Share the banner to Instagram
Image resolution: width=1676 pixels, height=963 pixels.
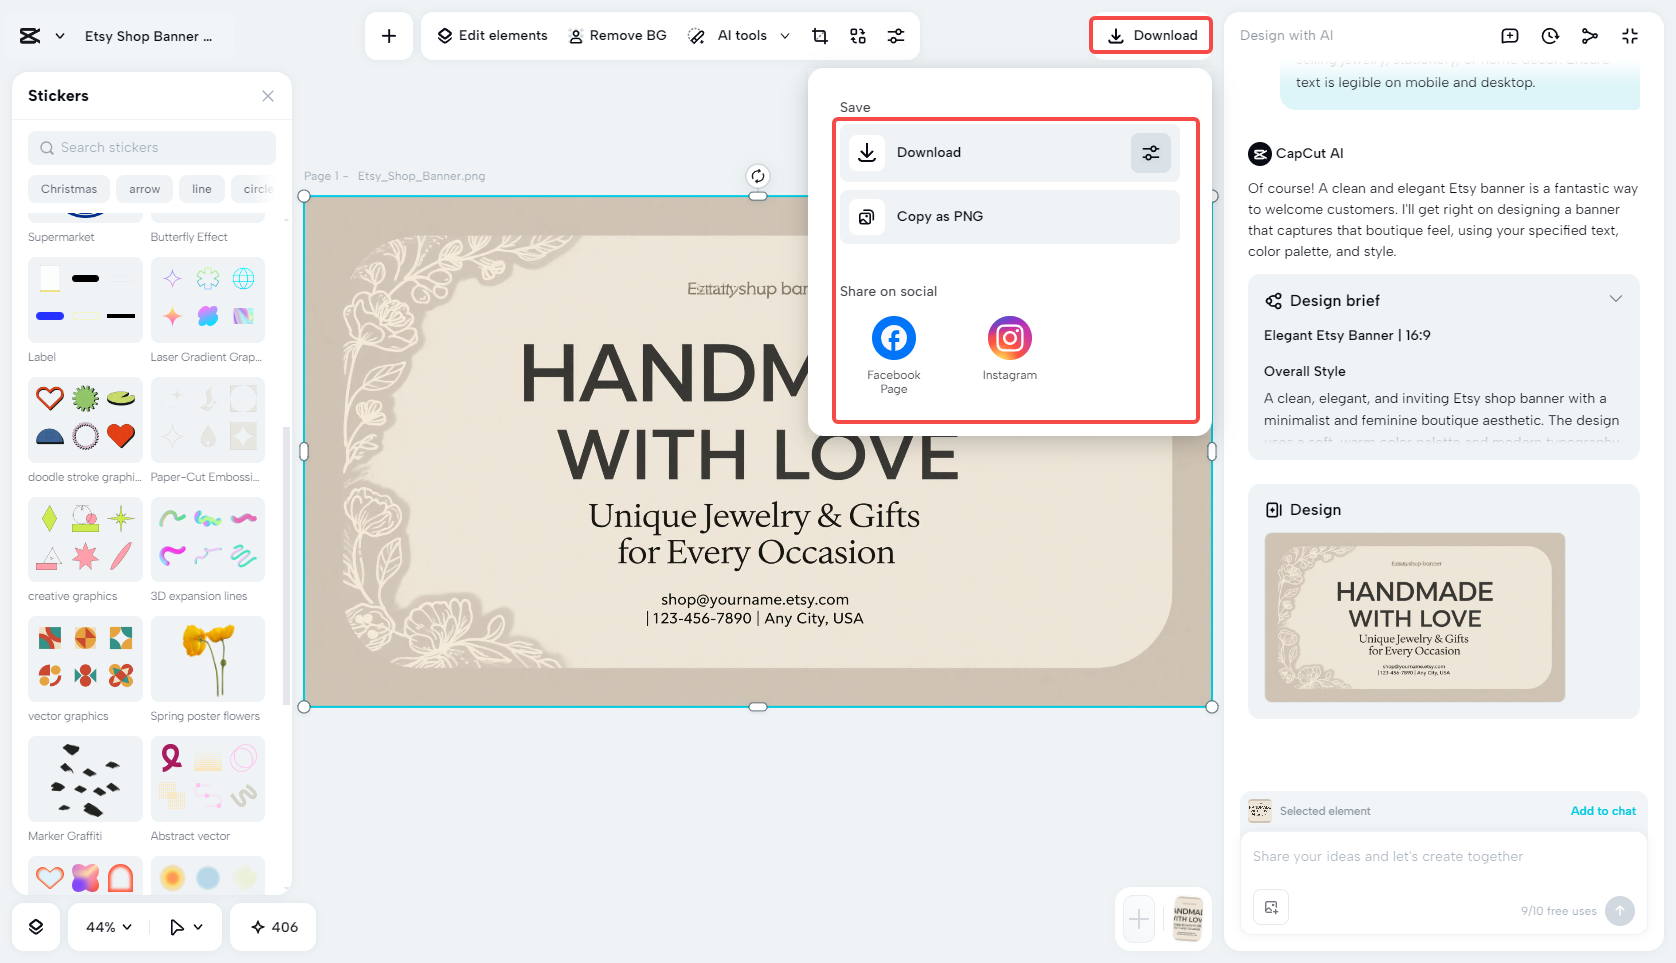click(1009, 338)
